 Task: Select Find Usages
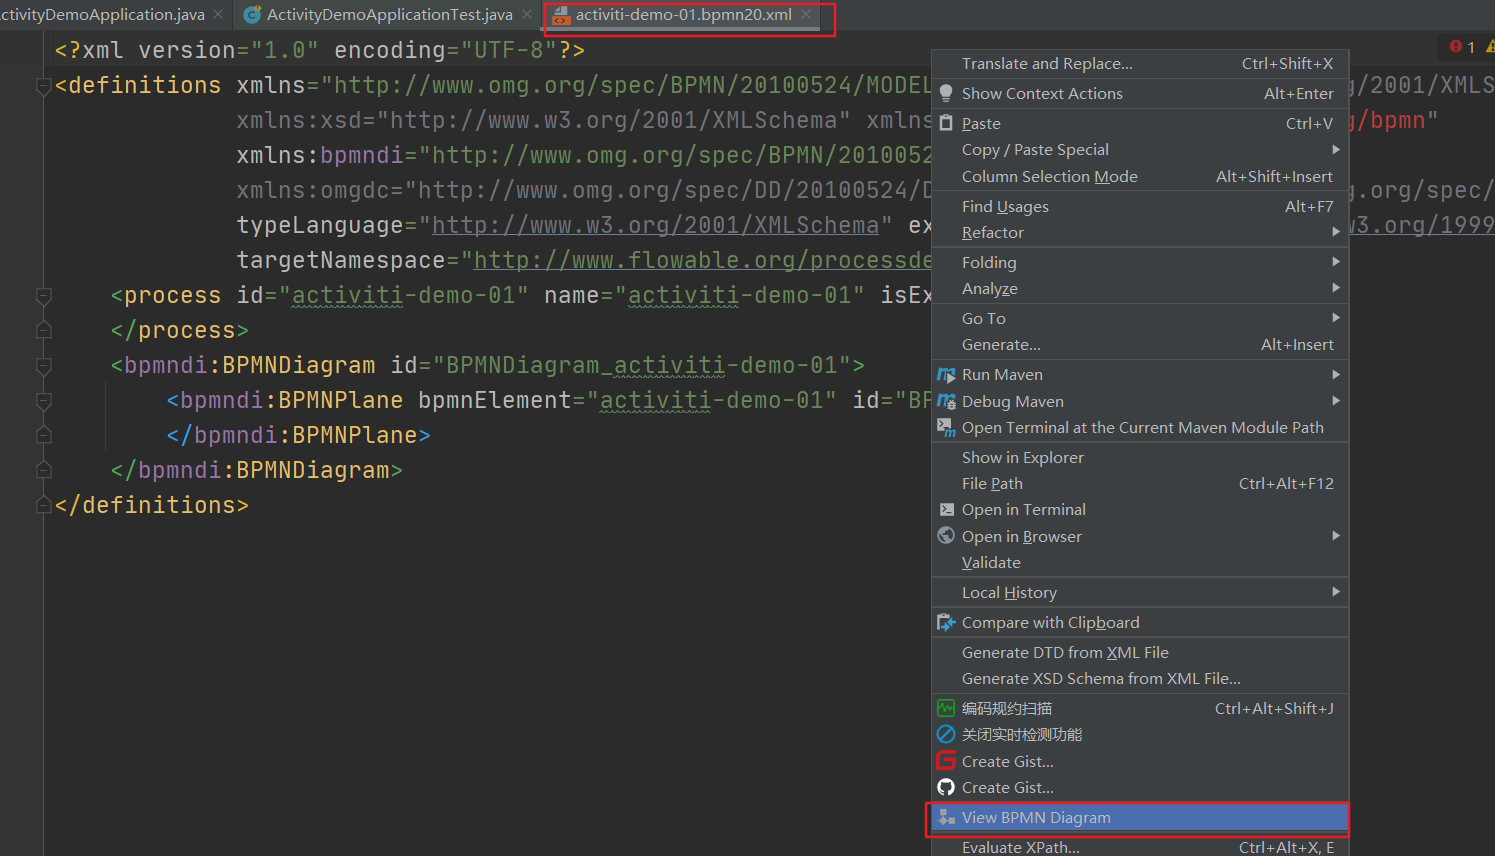pos(1140,206)
